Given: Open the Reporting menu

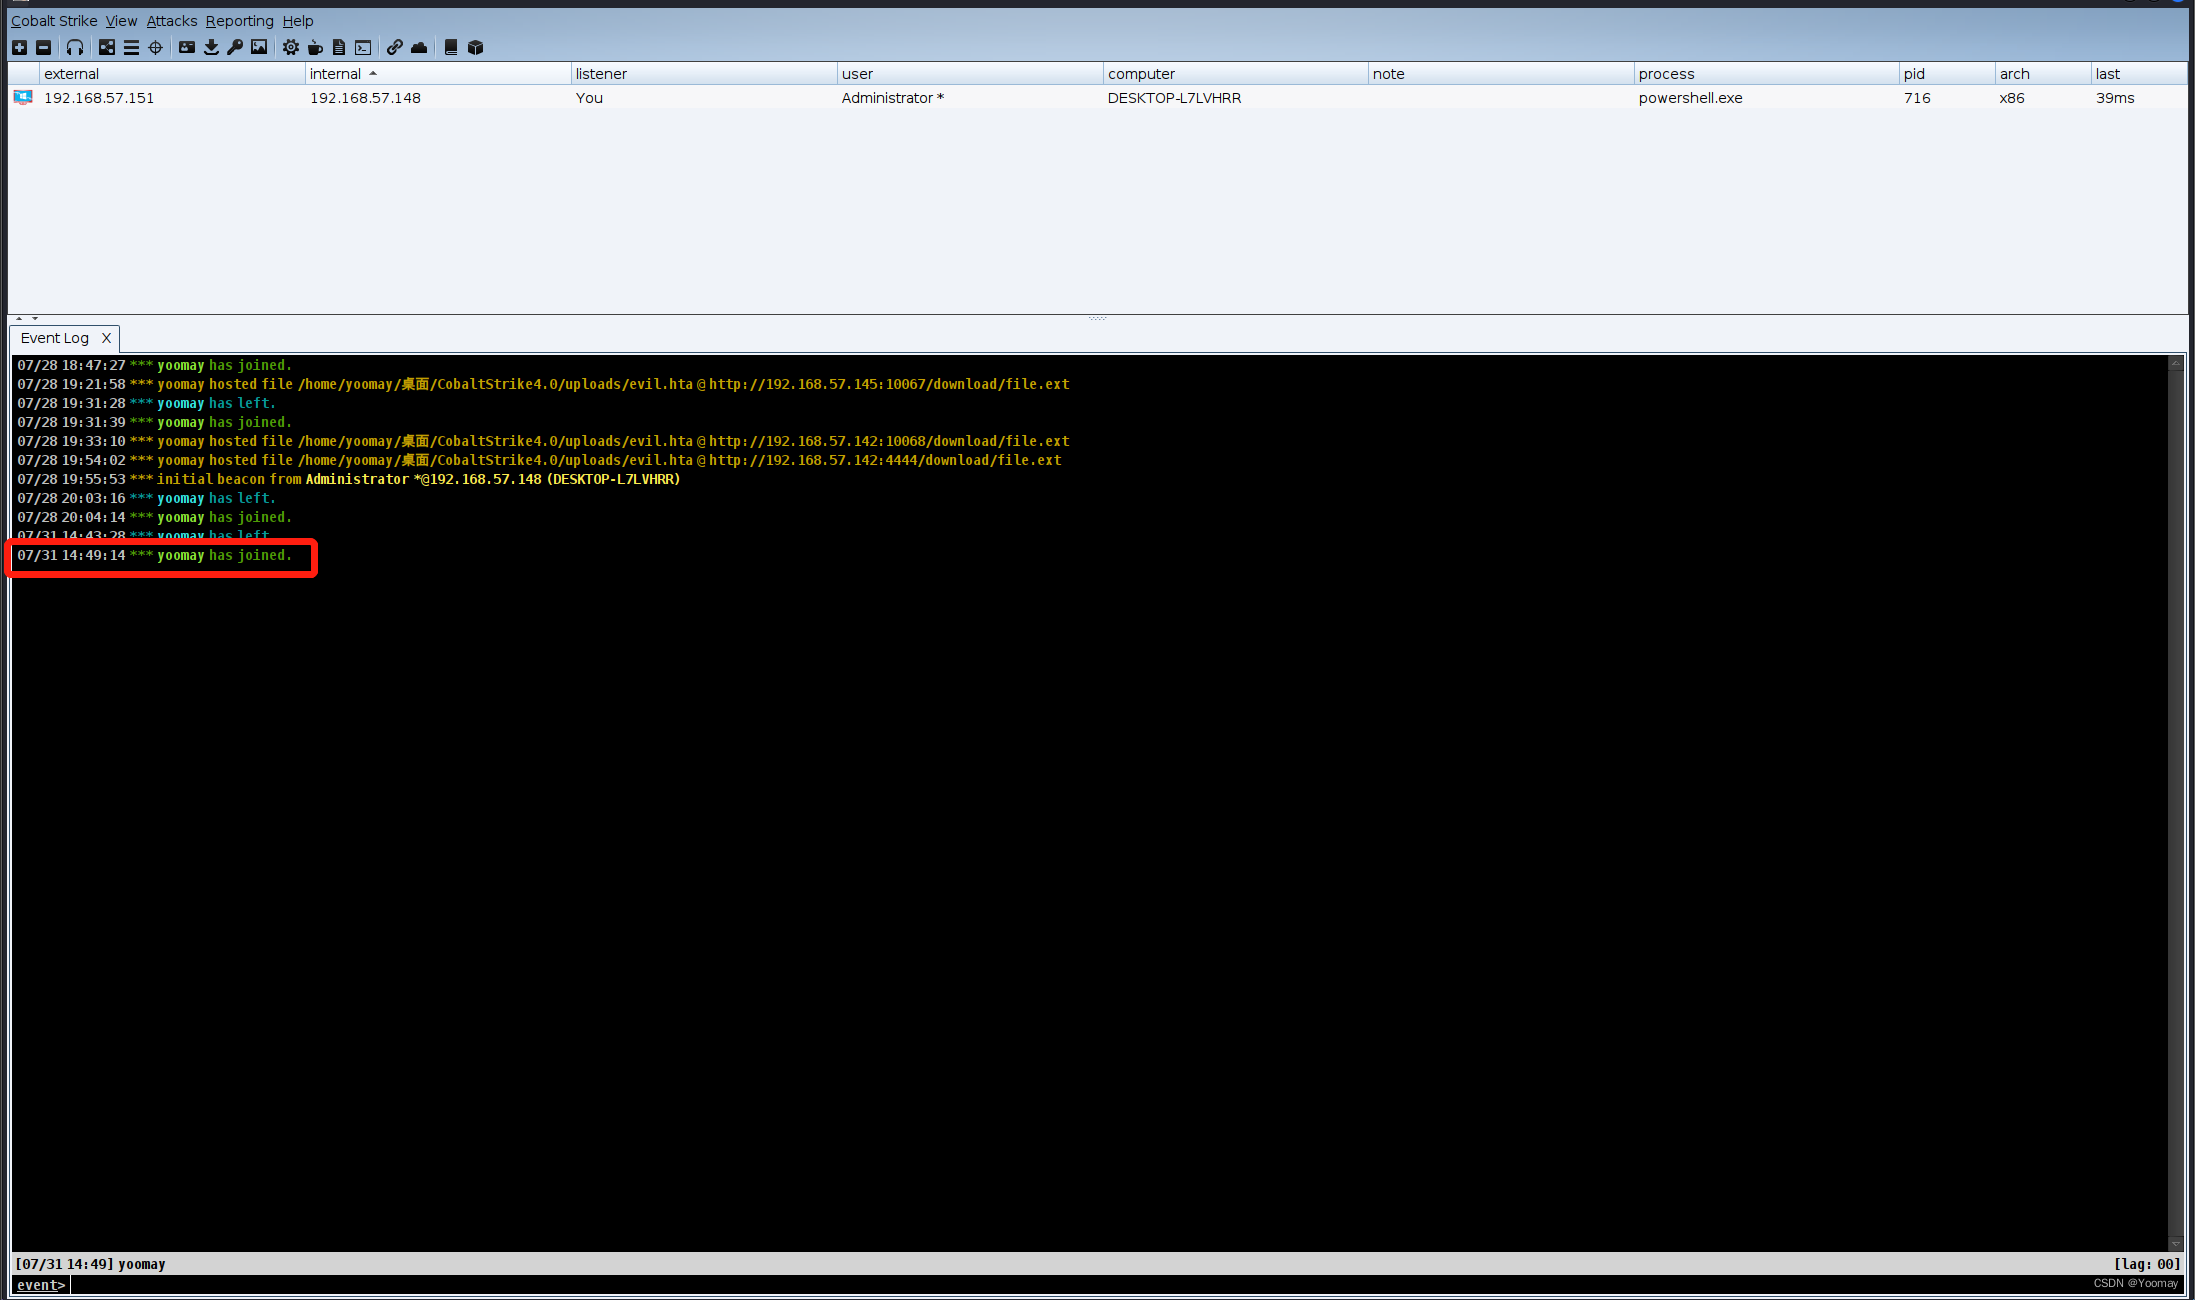Looking at the screenshot, I should pos(240,21).
